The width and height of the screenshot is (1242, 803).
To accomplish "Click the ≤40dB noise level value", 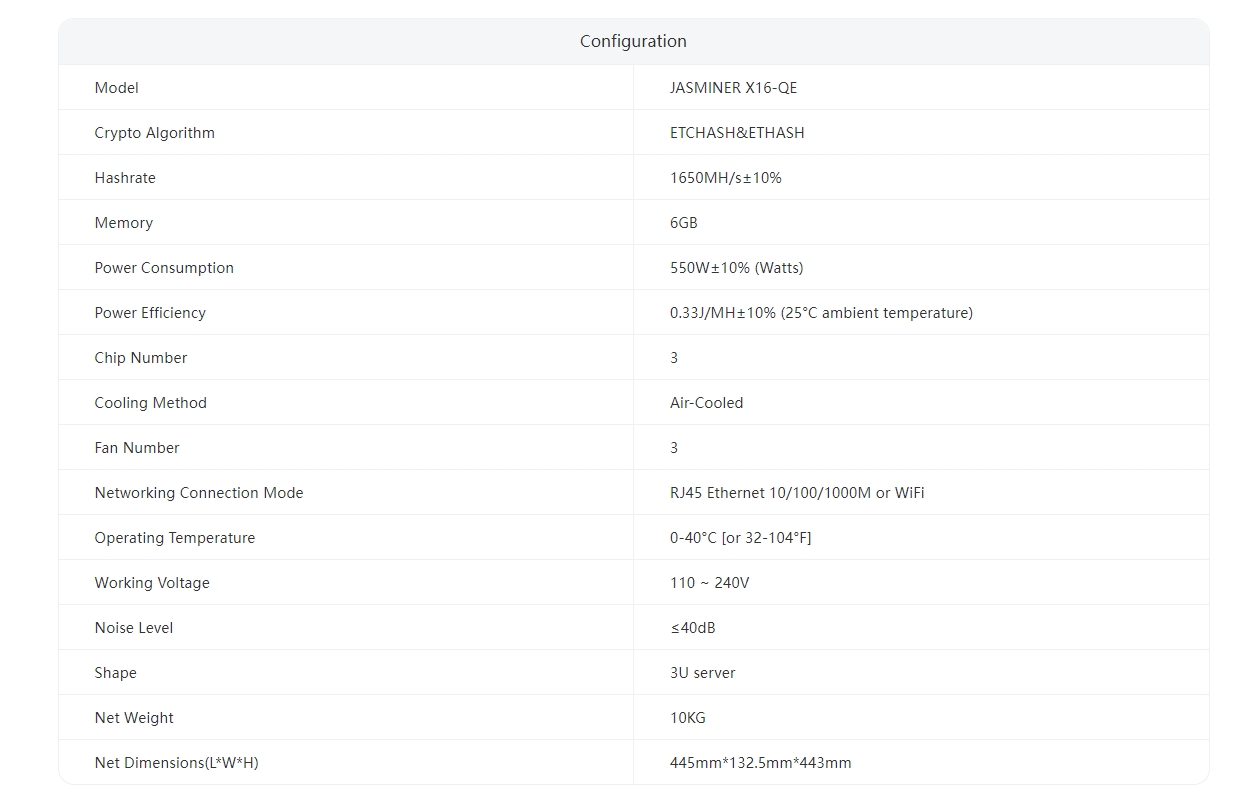I will click(692, 628).
